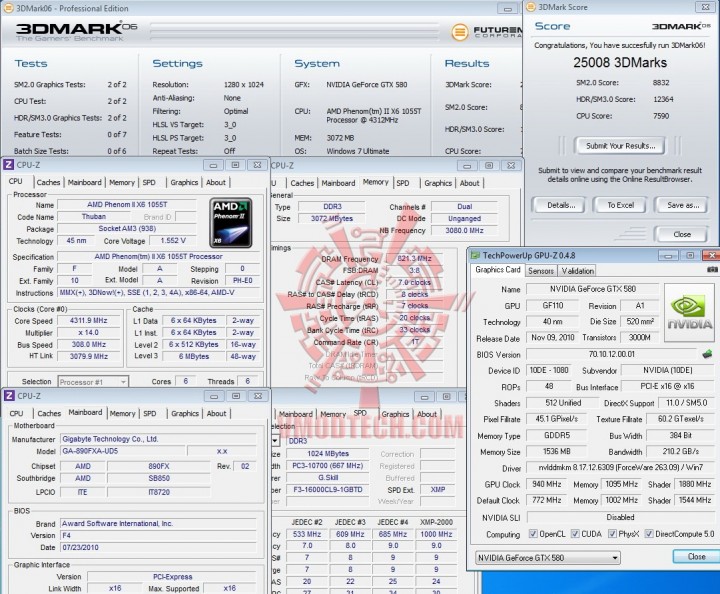Switch to Caches tab in the CPU-Z processor window

click(48, 182)
